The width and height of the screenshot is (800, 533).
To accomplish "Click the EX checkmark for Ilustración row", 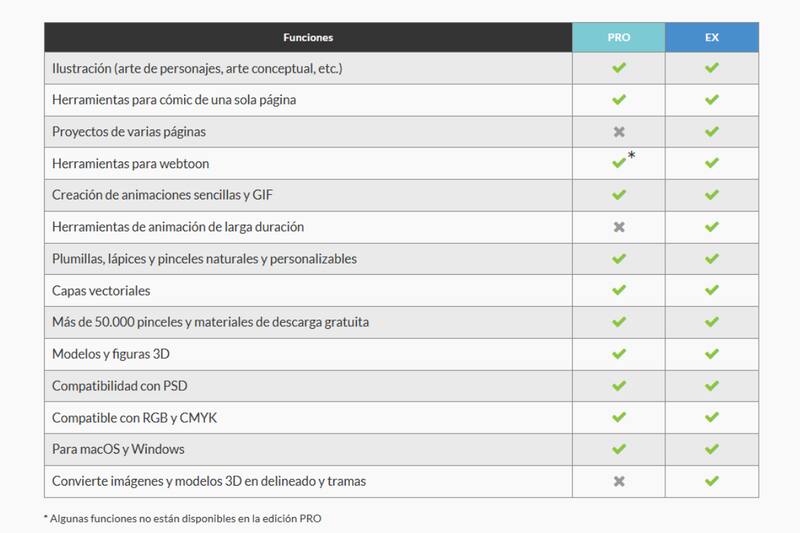I will coord(711,68).
